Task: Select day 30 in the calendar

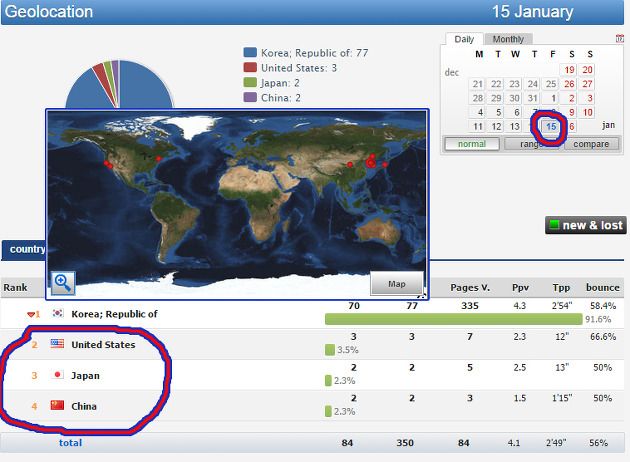Action: tap(514, 98)
